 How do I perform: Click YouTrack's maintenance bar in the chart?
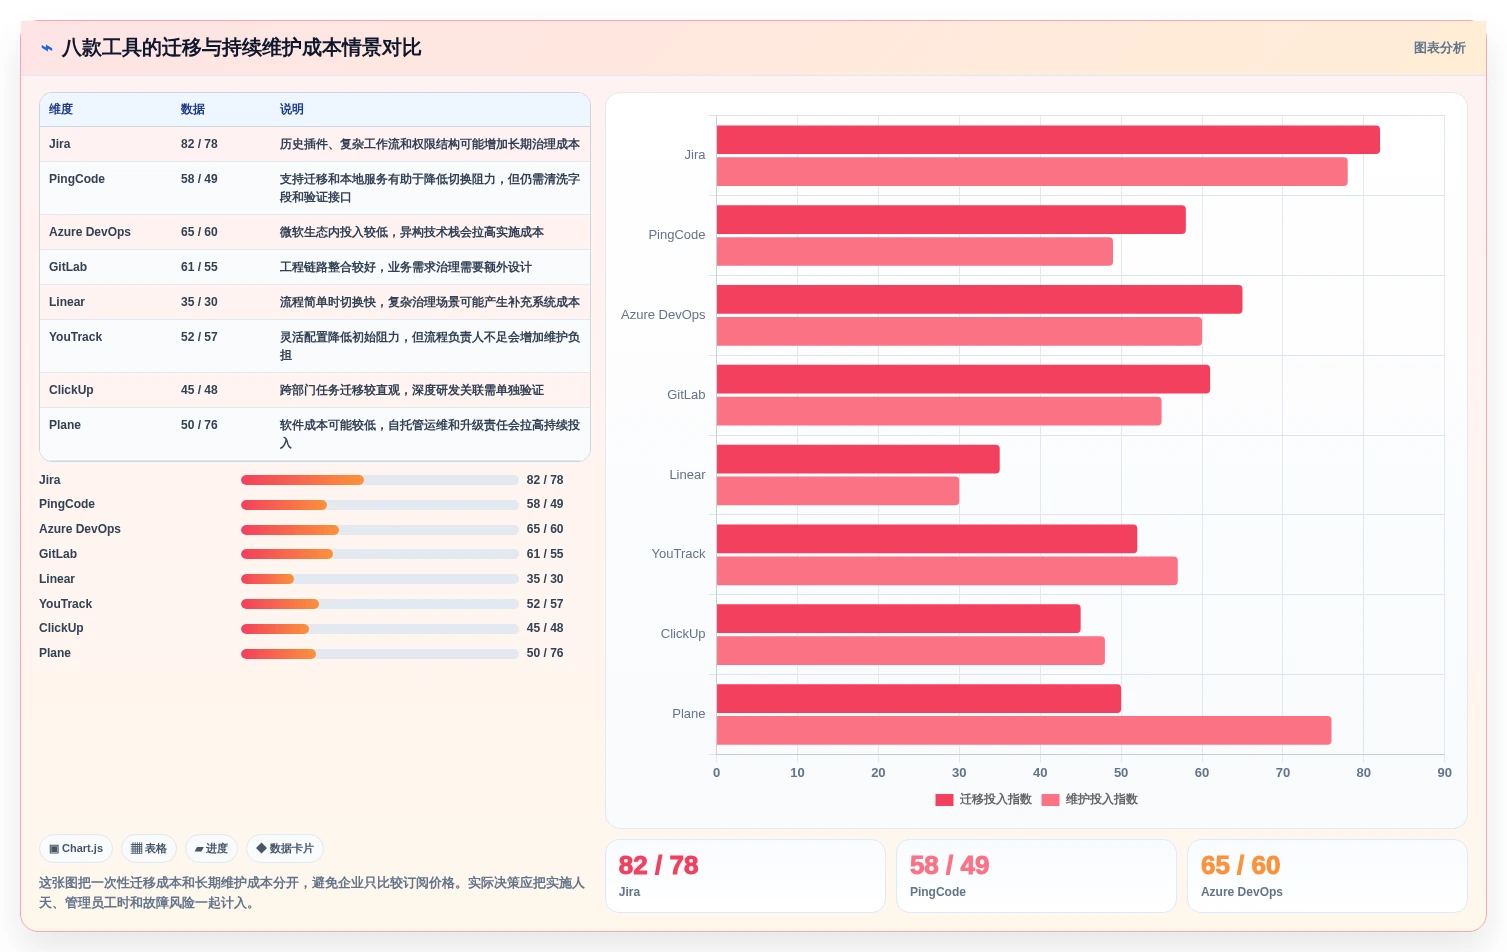947,571
